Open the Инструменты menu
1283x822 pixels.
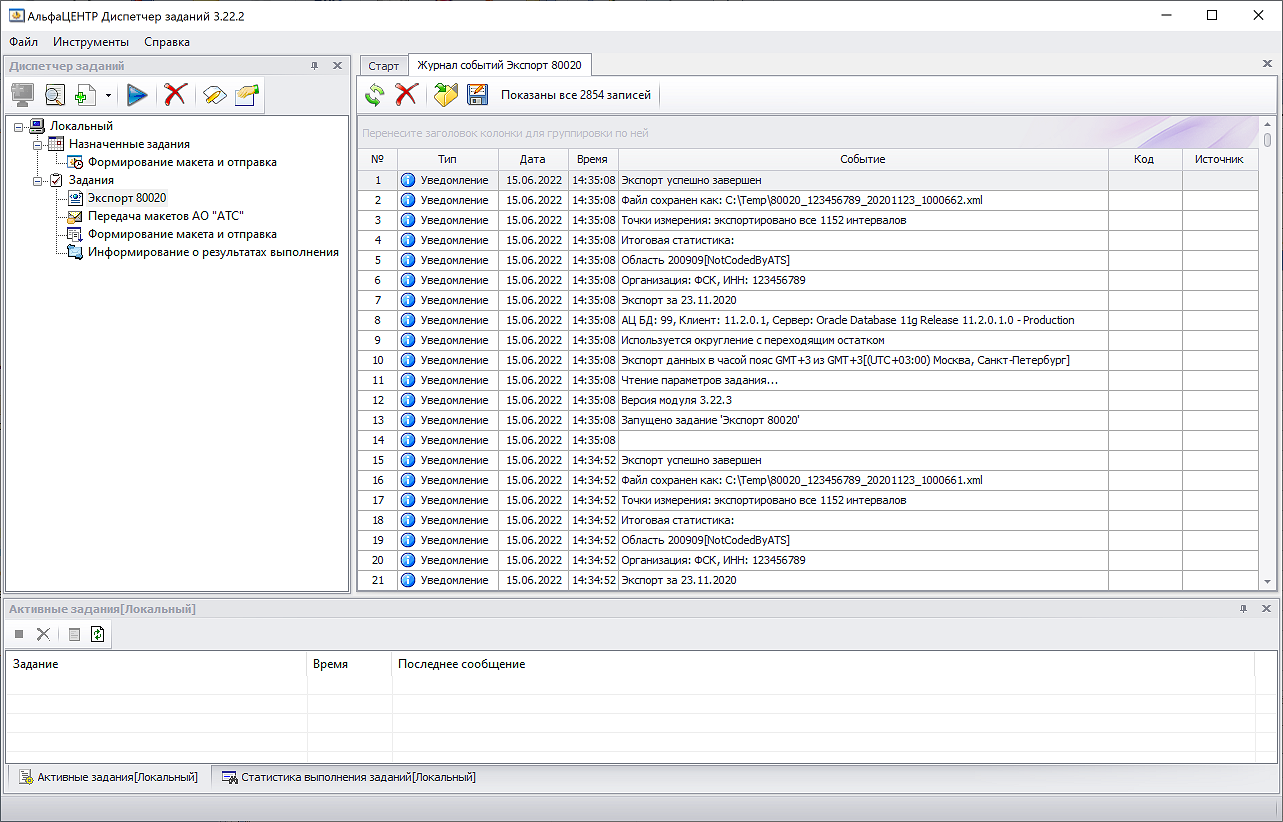click(91, 42)
